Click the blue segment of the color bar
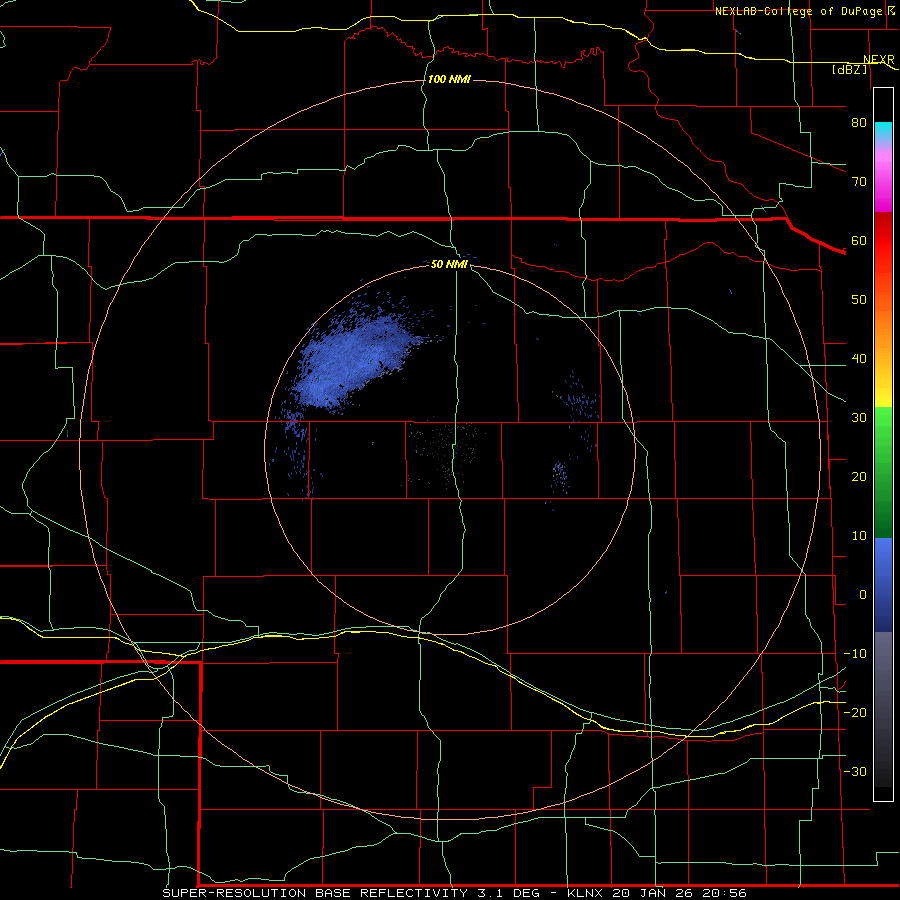The width and height of the screenshot is (900, 900). coord(883,585)
